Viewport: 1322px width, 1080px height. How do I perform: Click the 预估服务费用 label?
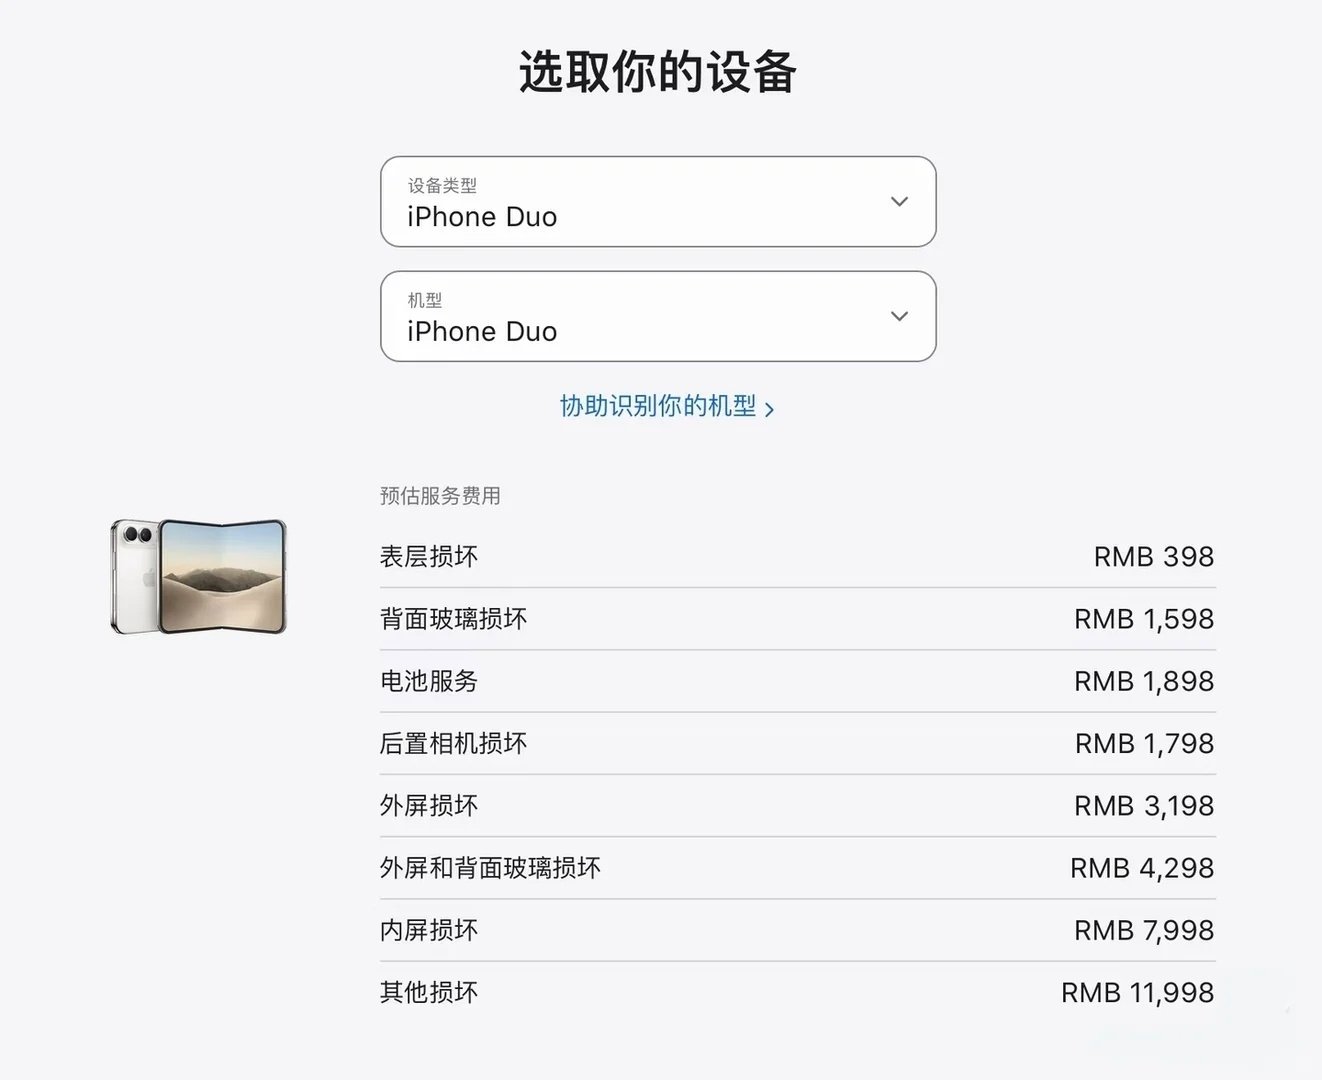[x=440, y=496]
